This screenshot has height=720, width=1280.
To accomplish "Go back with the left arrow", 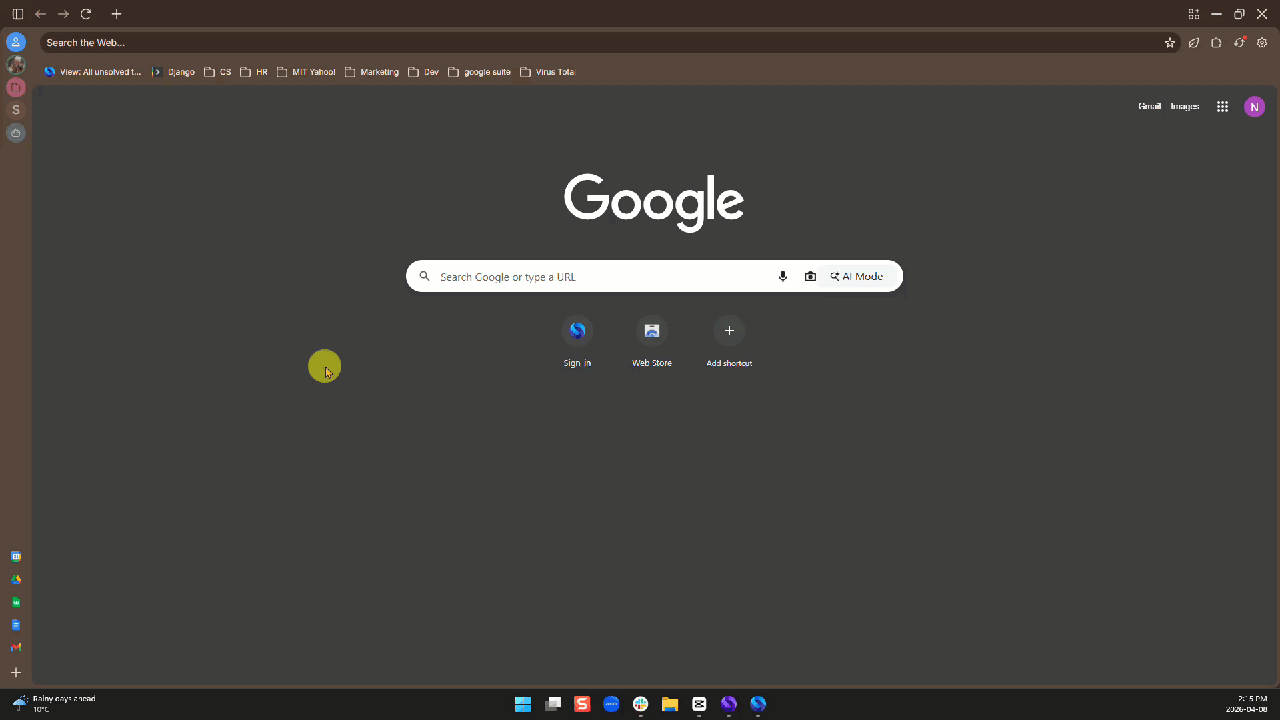I will (x=40, y=14).
